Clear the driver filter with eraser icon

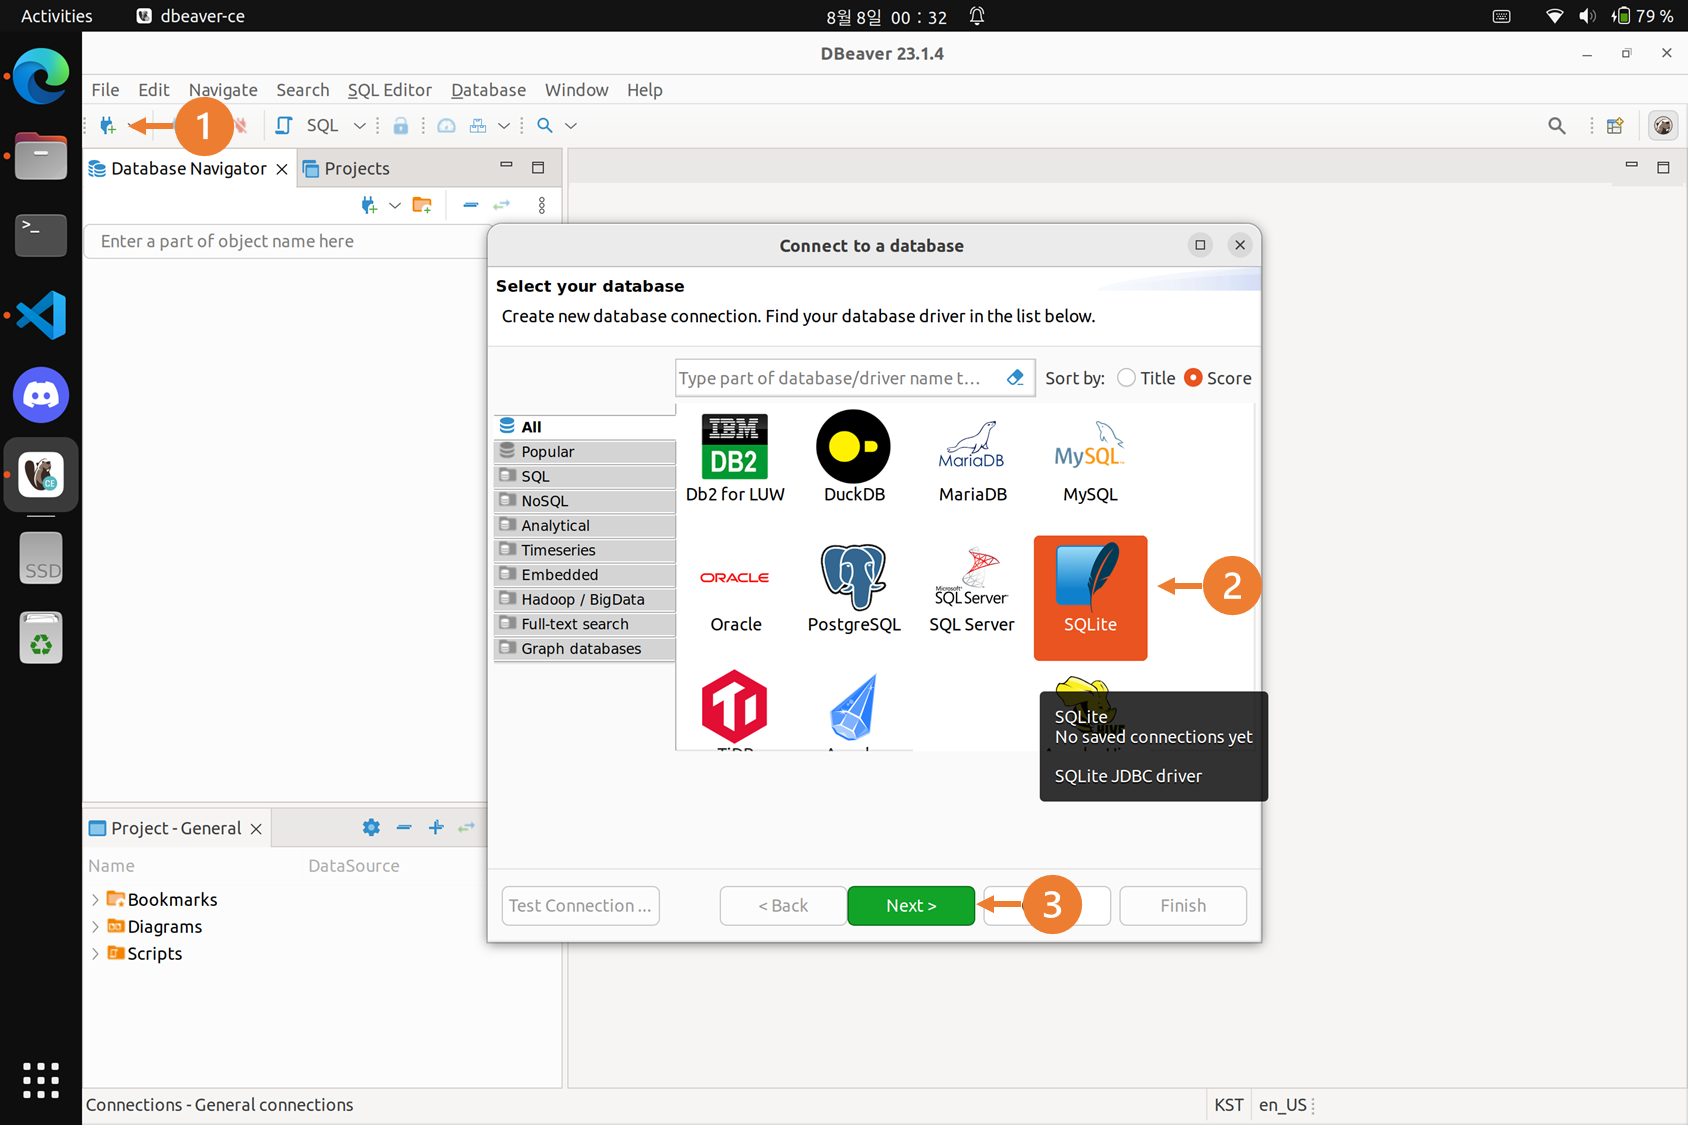(1015, 377)
